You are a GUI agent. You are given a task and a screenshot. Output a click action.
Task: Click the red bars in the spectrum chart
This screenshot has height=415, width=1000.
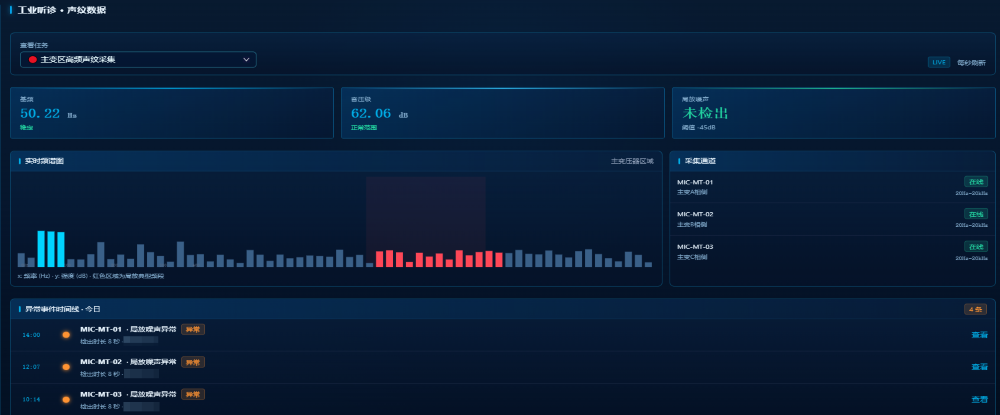coord(439,259)
